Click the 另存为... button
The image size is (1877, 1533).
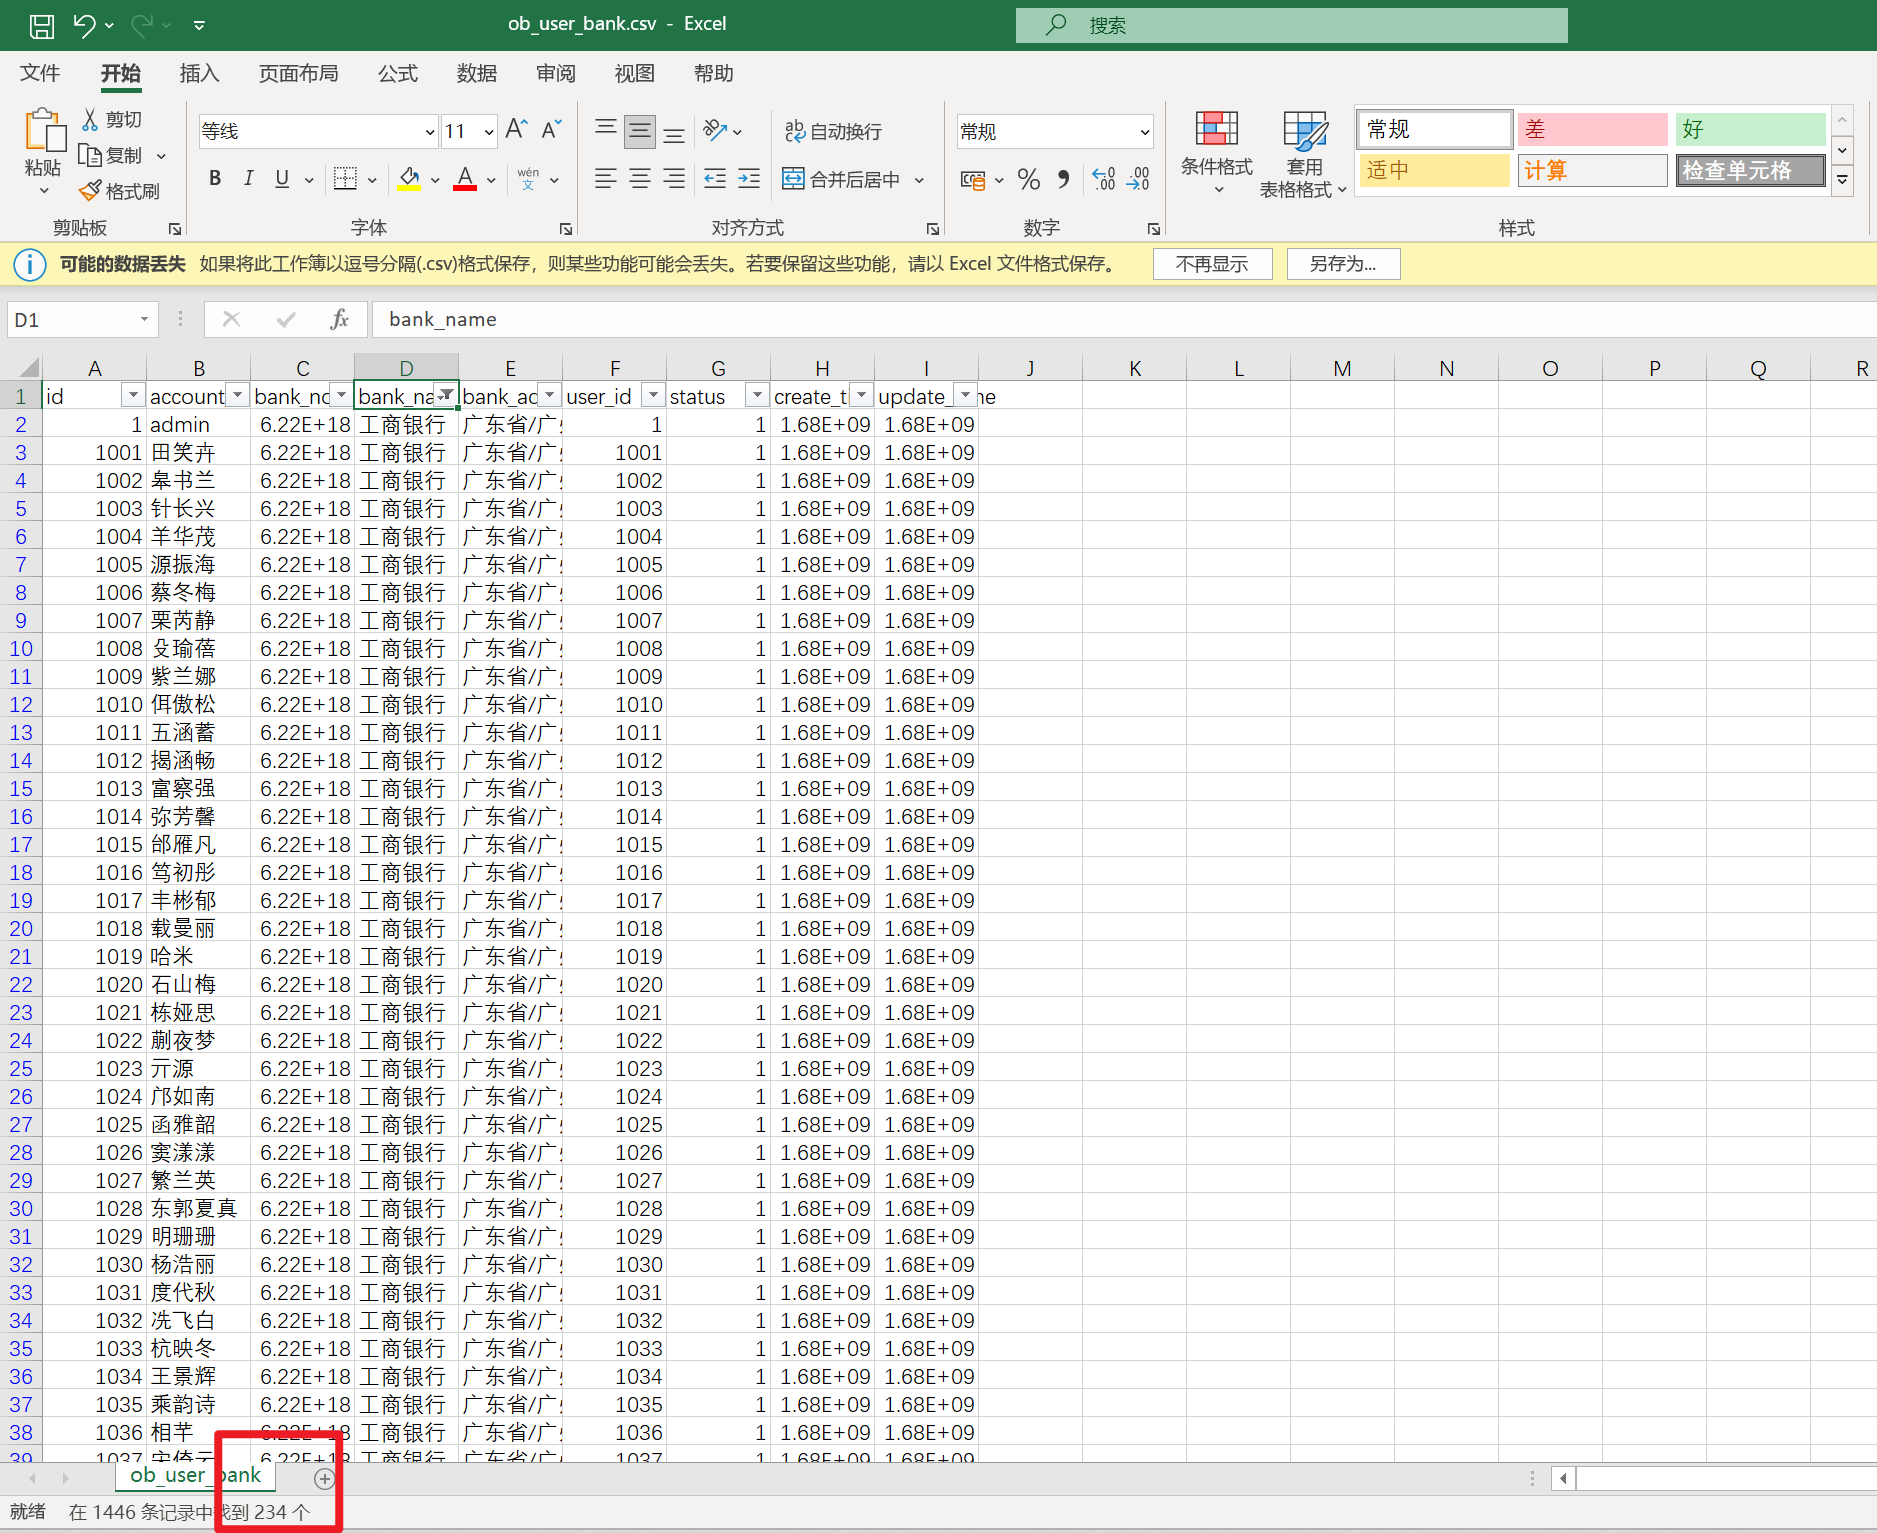pos(1343,264)
